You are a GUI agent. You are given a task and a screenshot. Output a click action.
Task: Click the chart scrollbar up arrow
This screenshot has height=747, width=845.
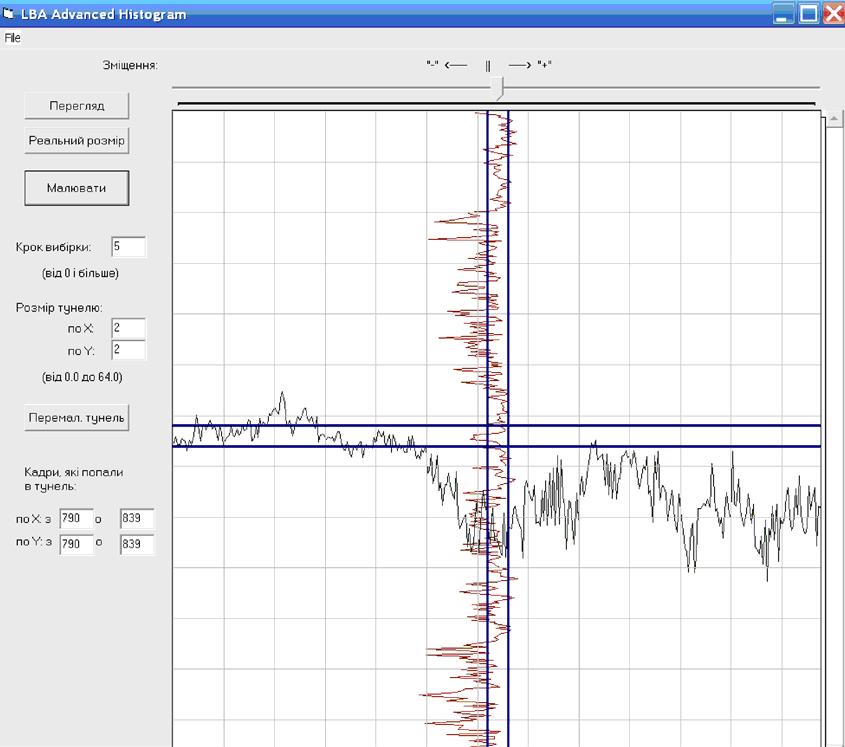click(832, 119)
